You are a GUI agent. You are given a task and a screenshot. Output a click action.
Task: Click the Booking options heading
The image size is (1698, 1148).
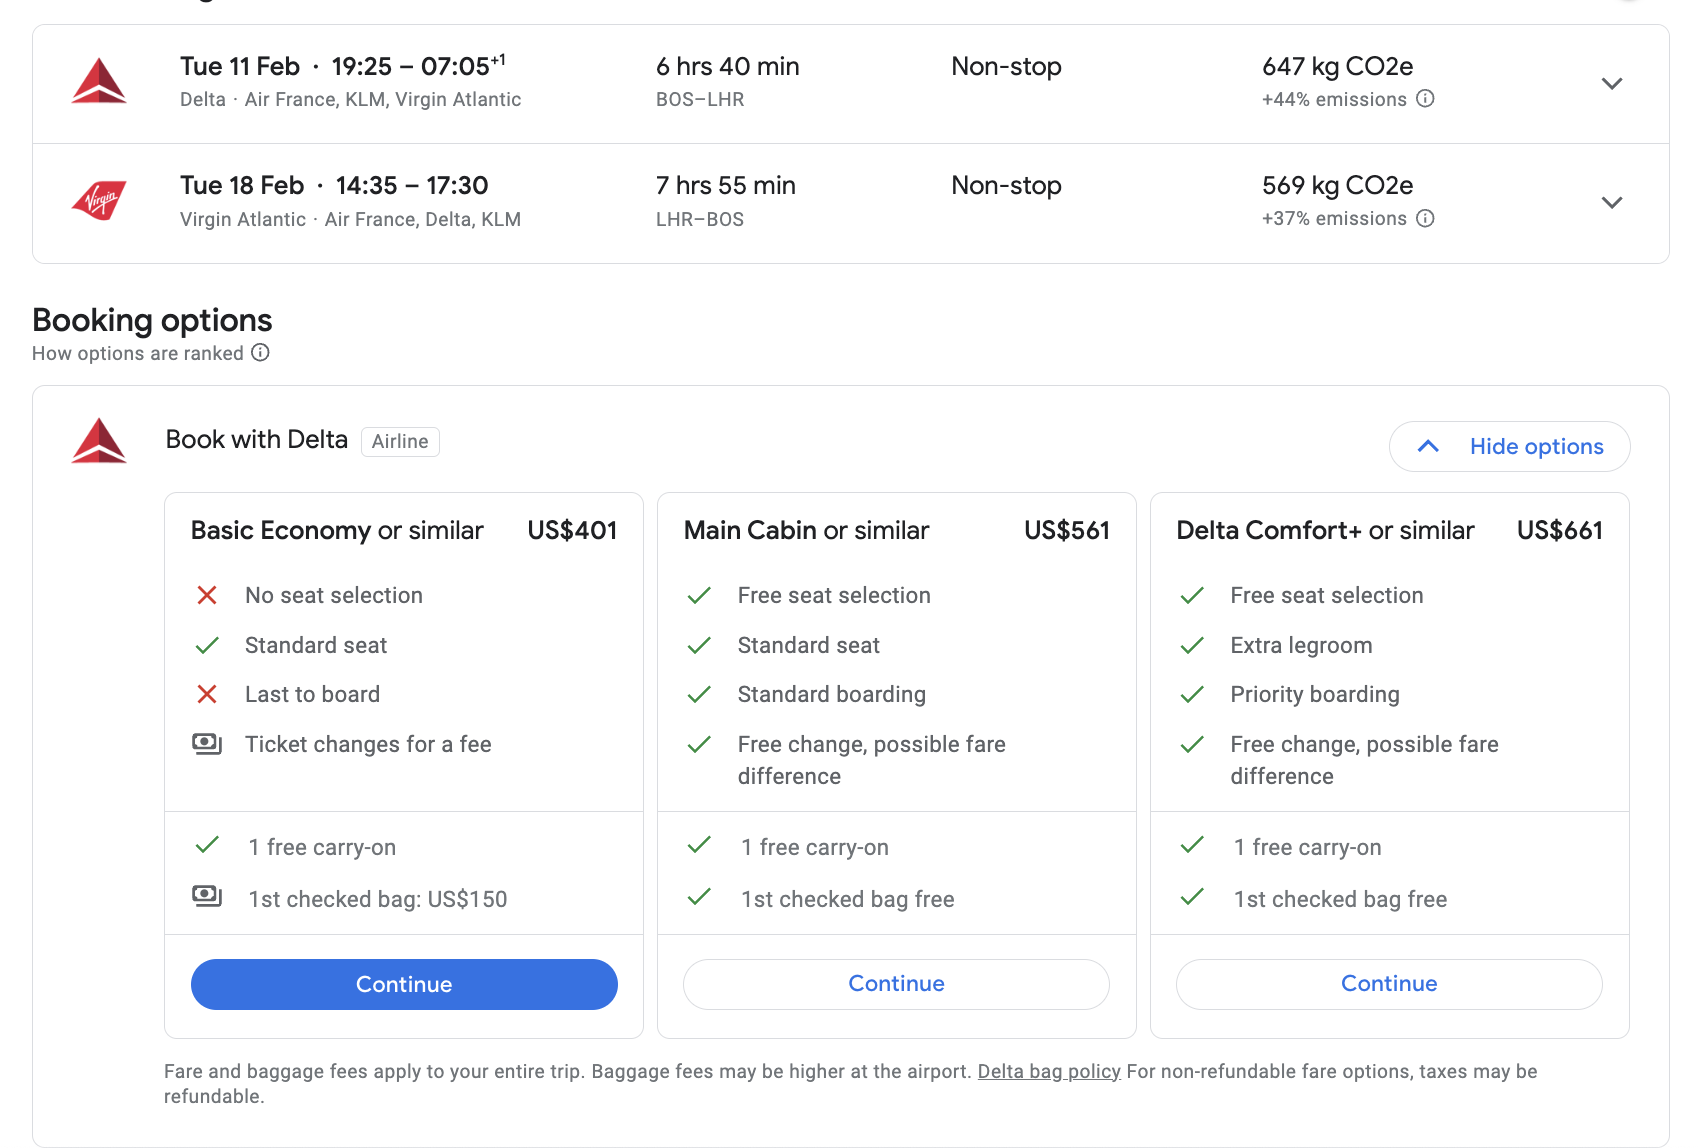(152, 320)
